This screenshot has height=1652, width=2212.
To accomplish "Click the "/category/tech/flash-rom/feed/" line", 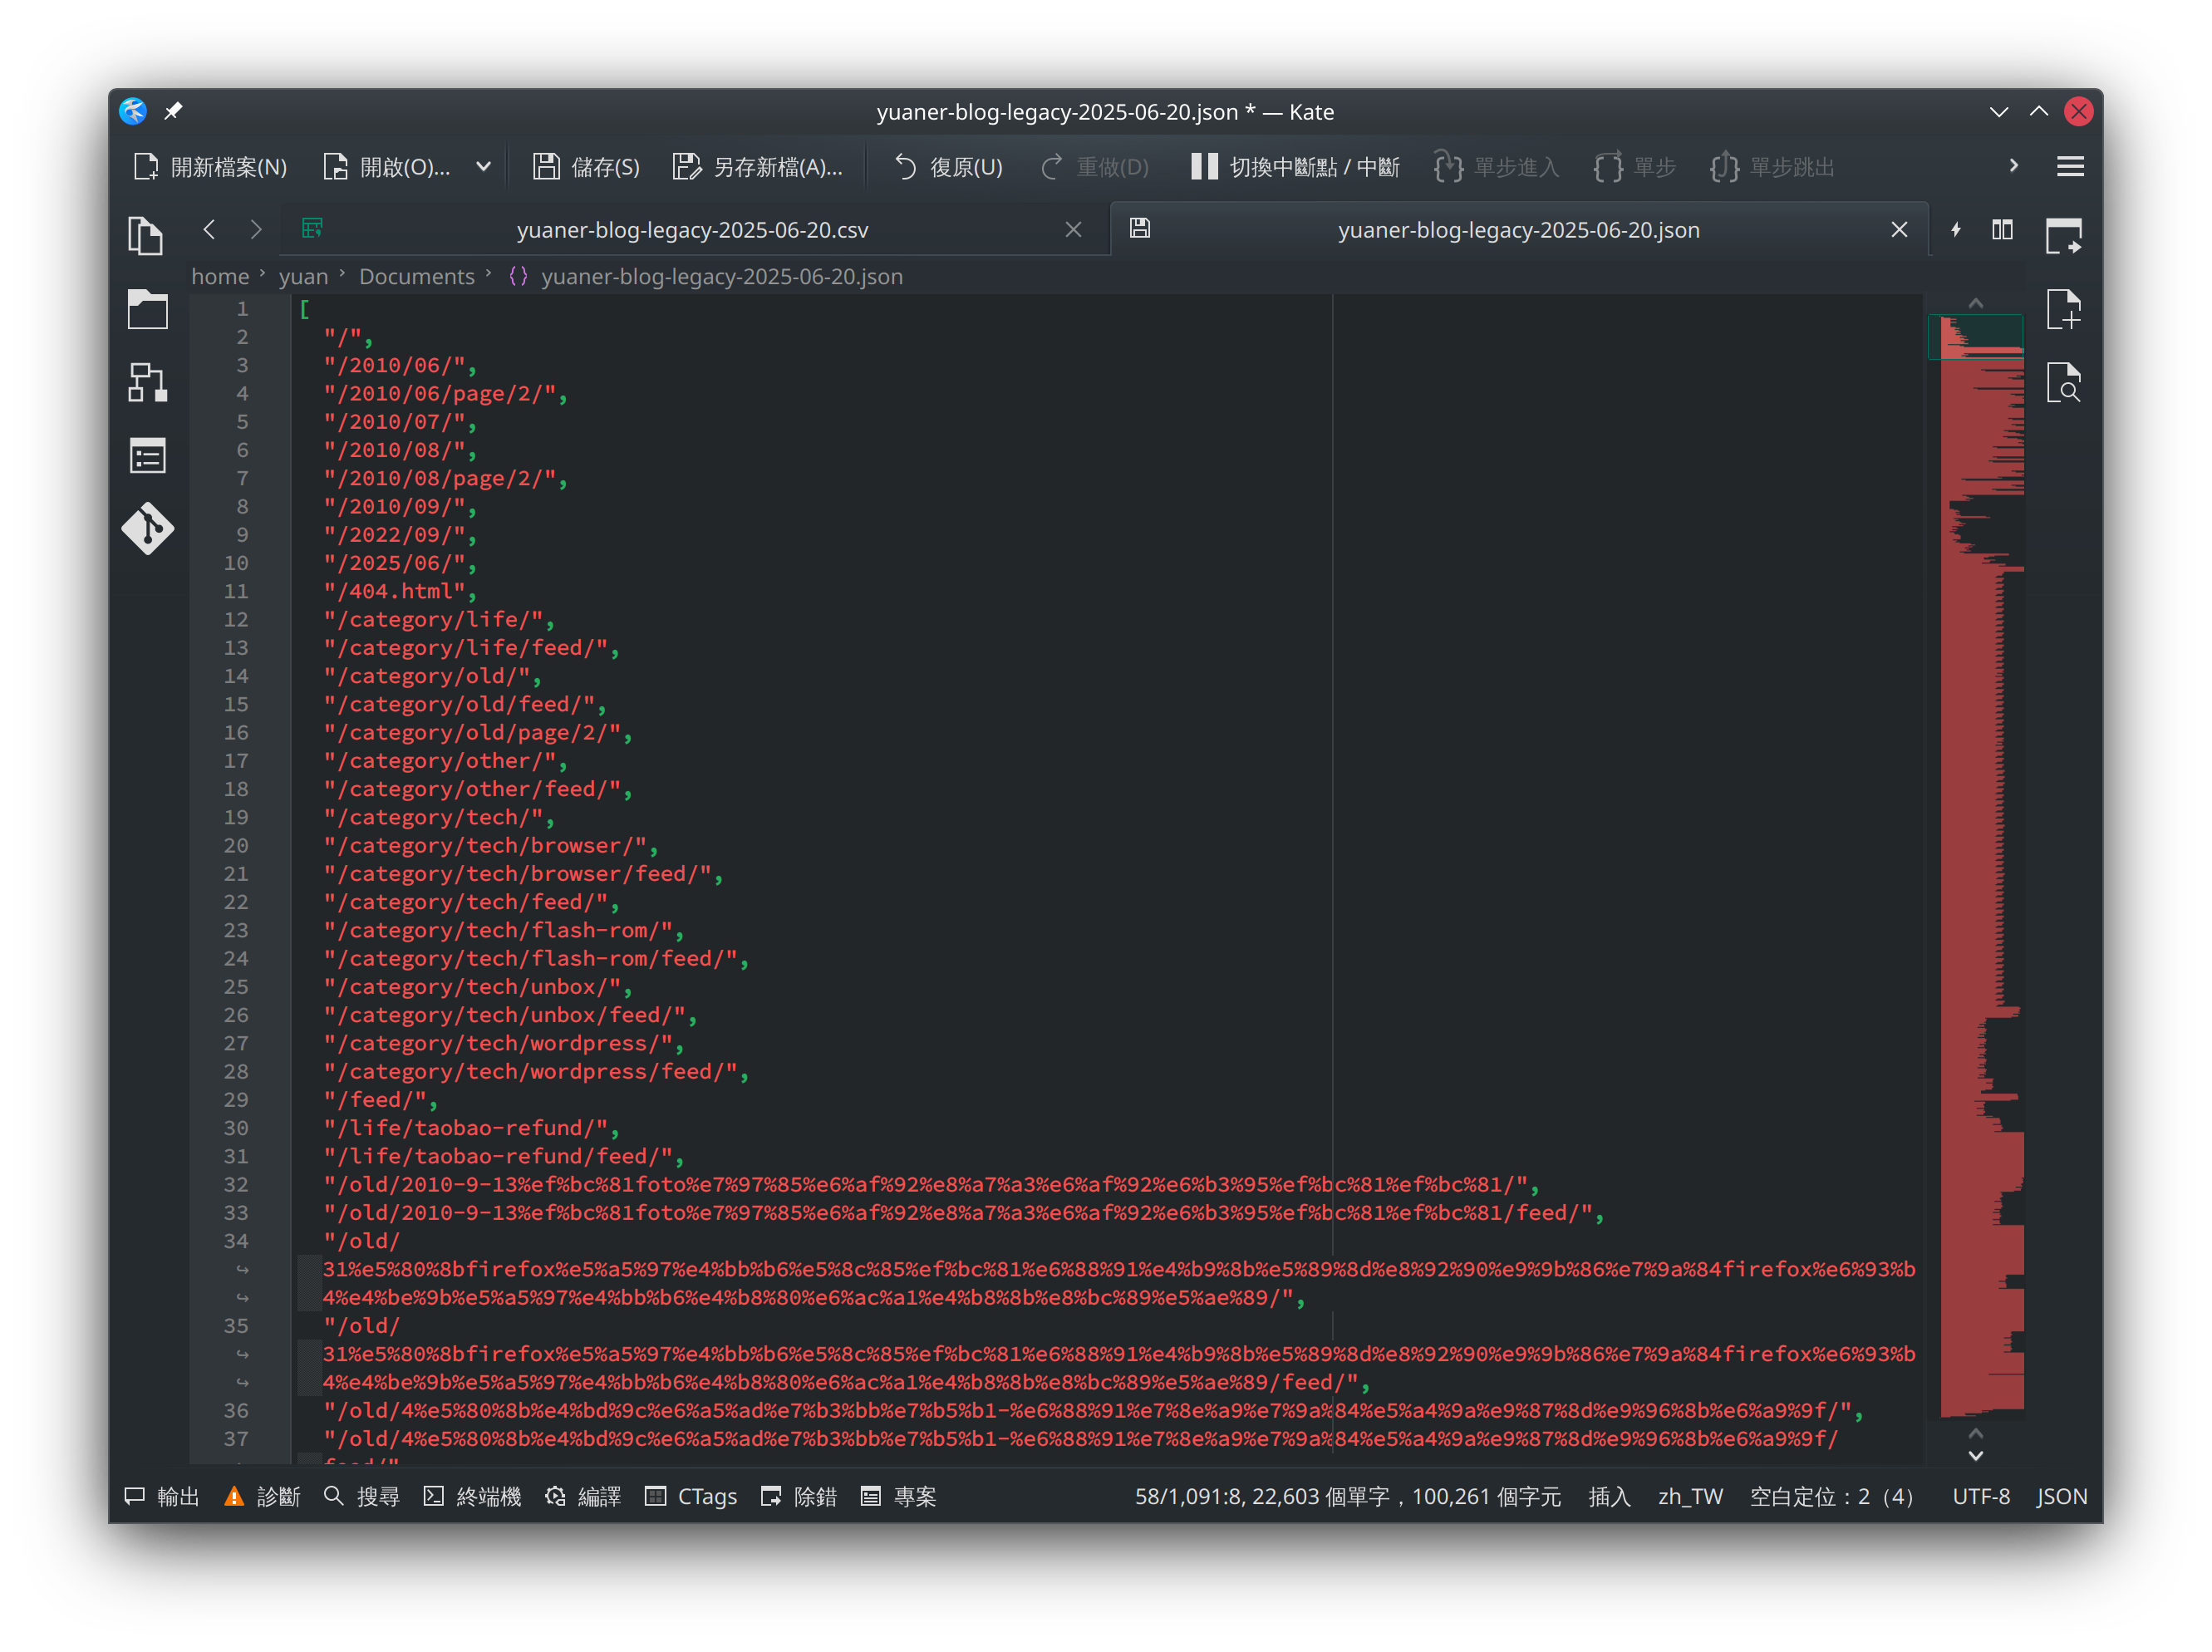I will pos(536,958).
